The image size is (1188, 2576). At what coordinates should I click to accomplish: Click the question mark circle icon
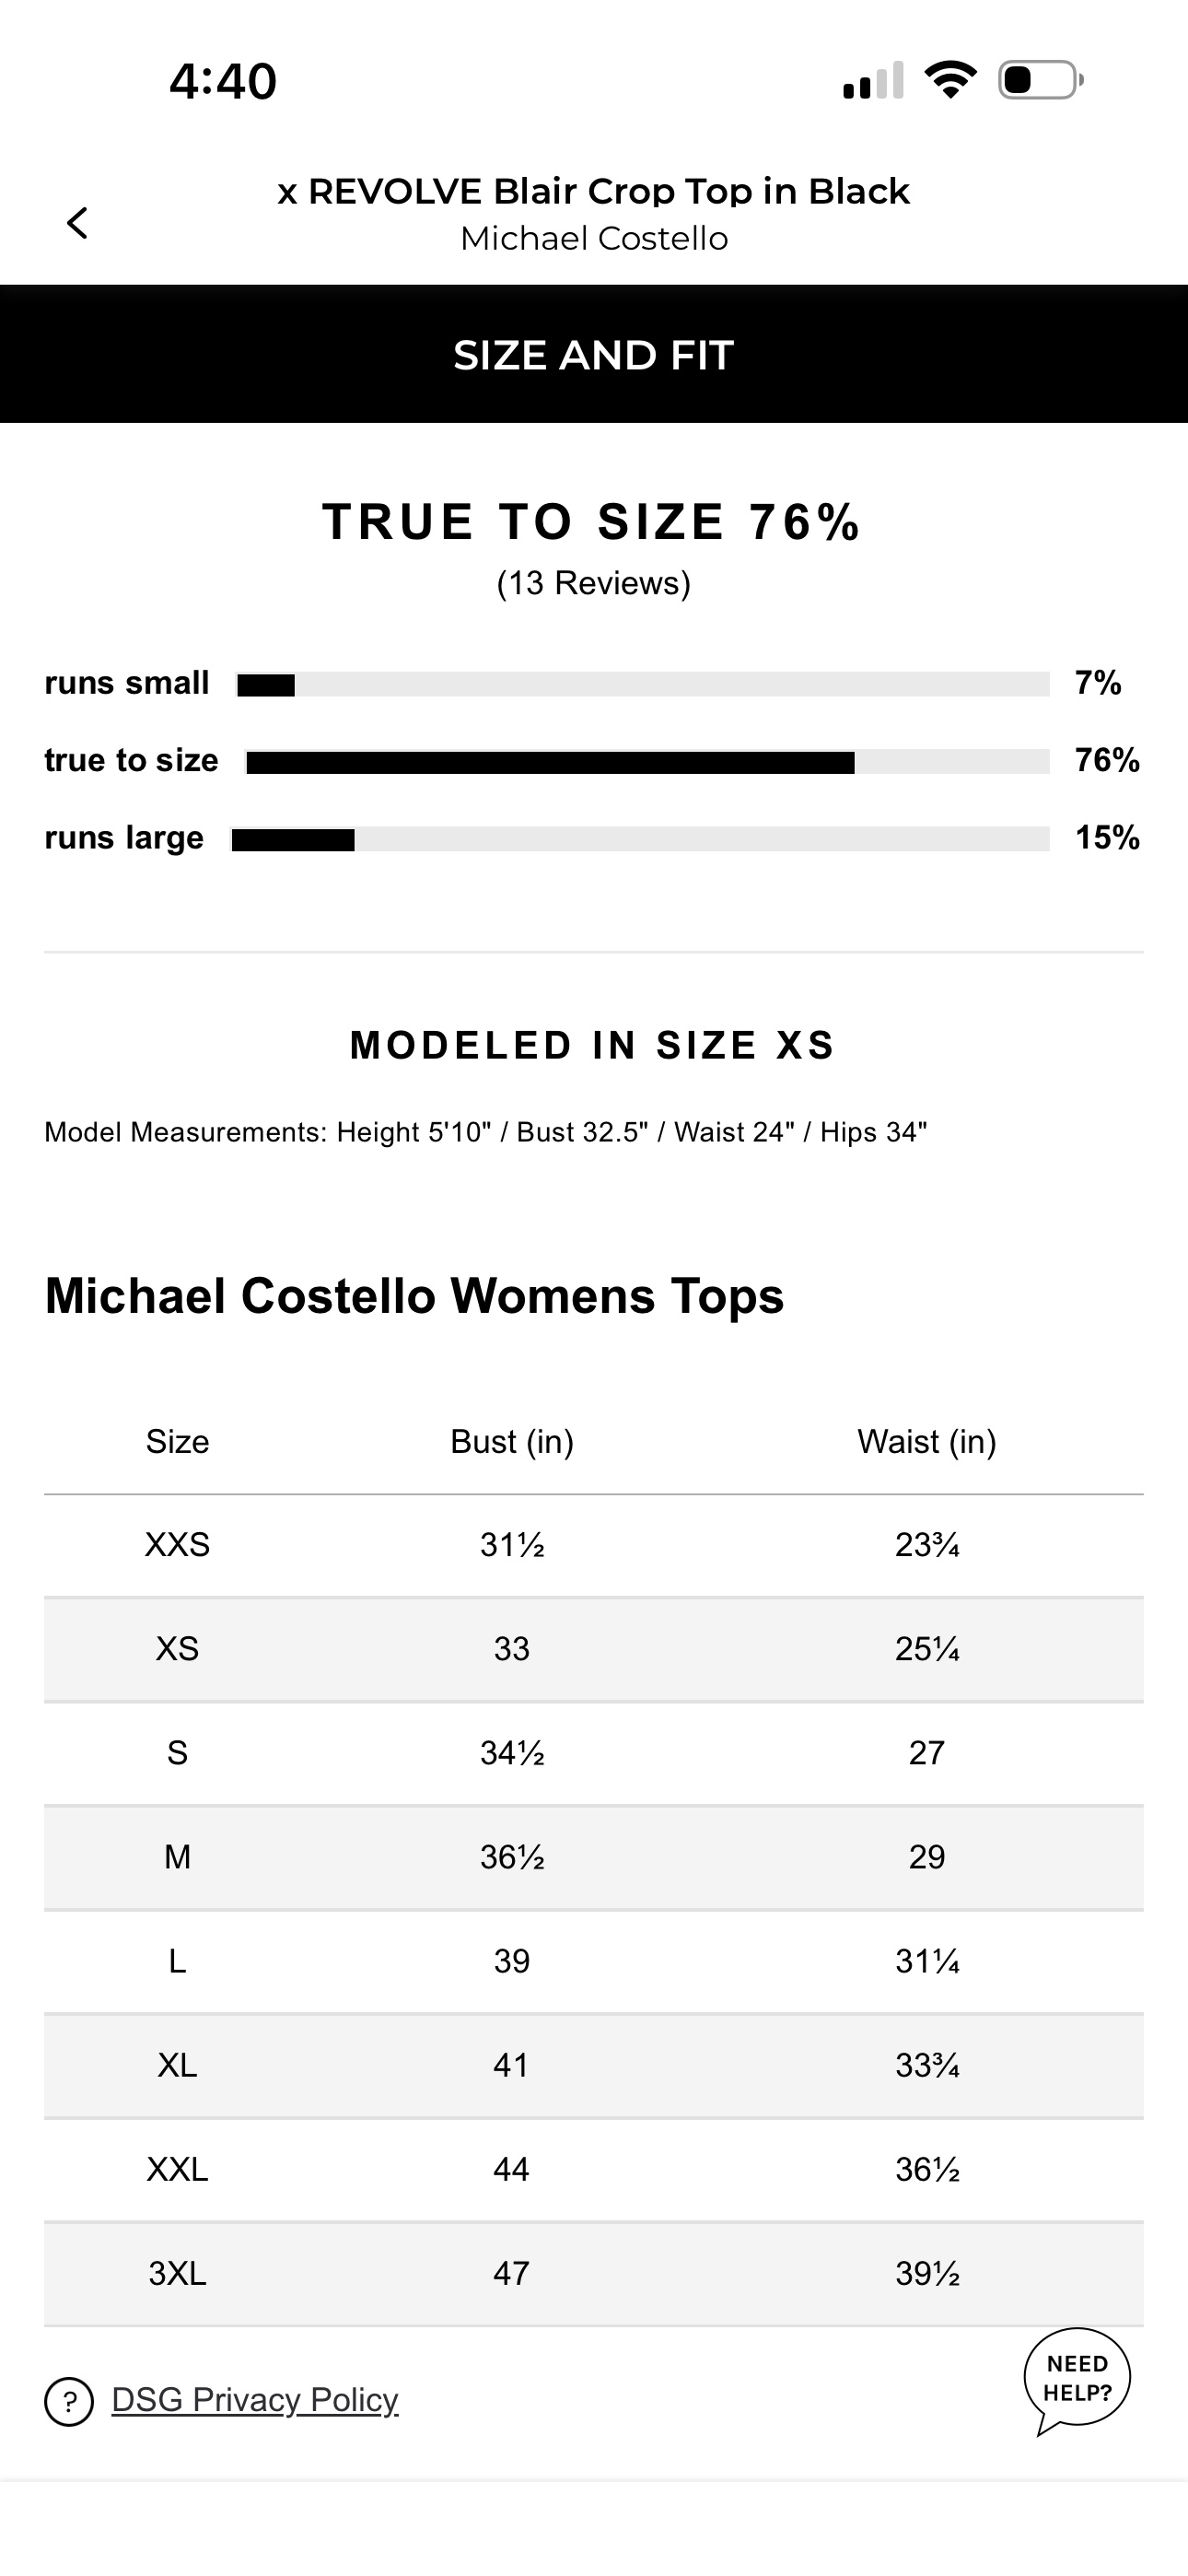point(69,2401)
